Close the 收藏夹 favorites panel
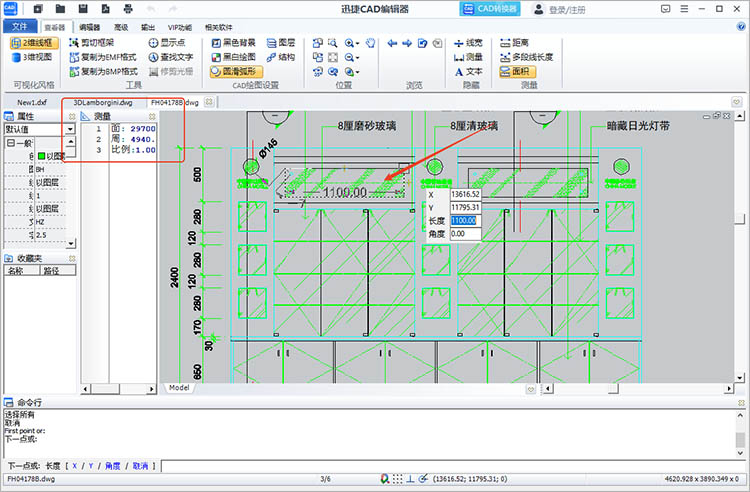 pos(72,258)
